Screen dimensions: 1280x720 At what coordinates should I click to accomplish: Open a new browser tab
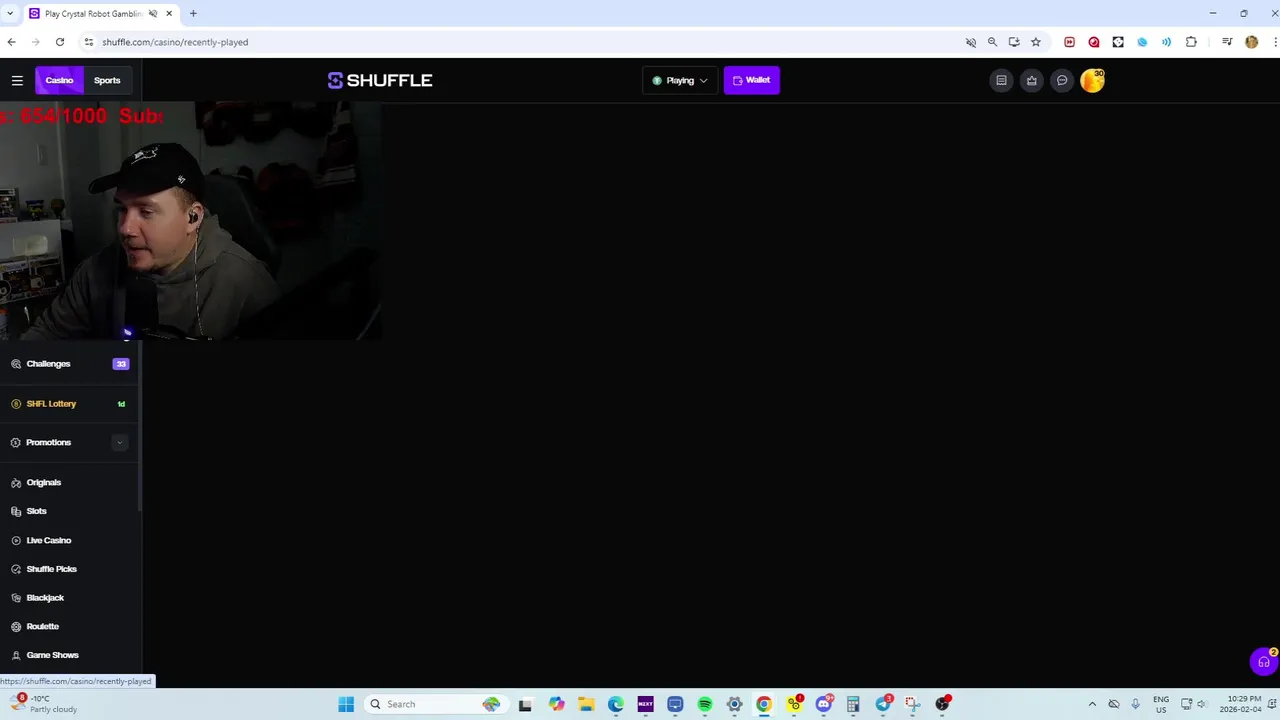coord(193,13)
